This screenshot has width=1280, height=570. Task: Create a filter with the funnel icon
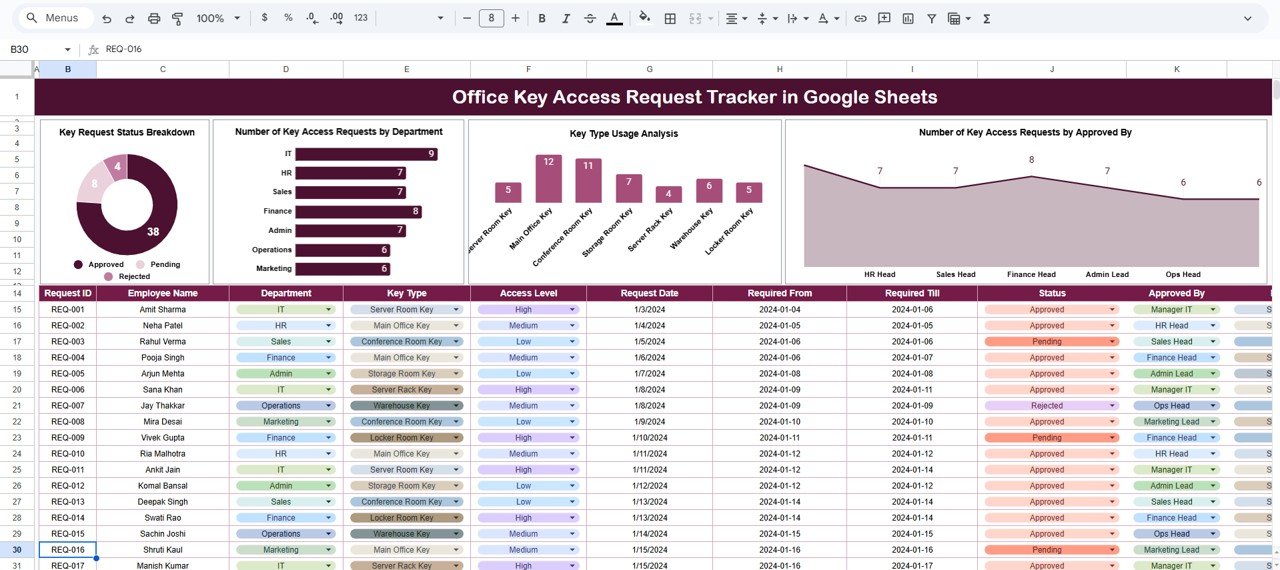coord(932,18)
